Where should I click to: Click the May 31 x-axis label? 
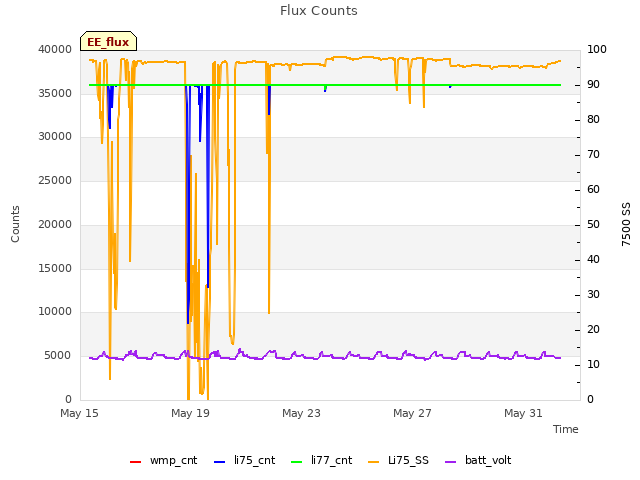pos(523,413)
